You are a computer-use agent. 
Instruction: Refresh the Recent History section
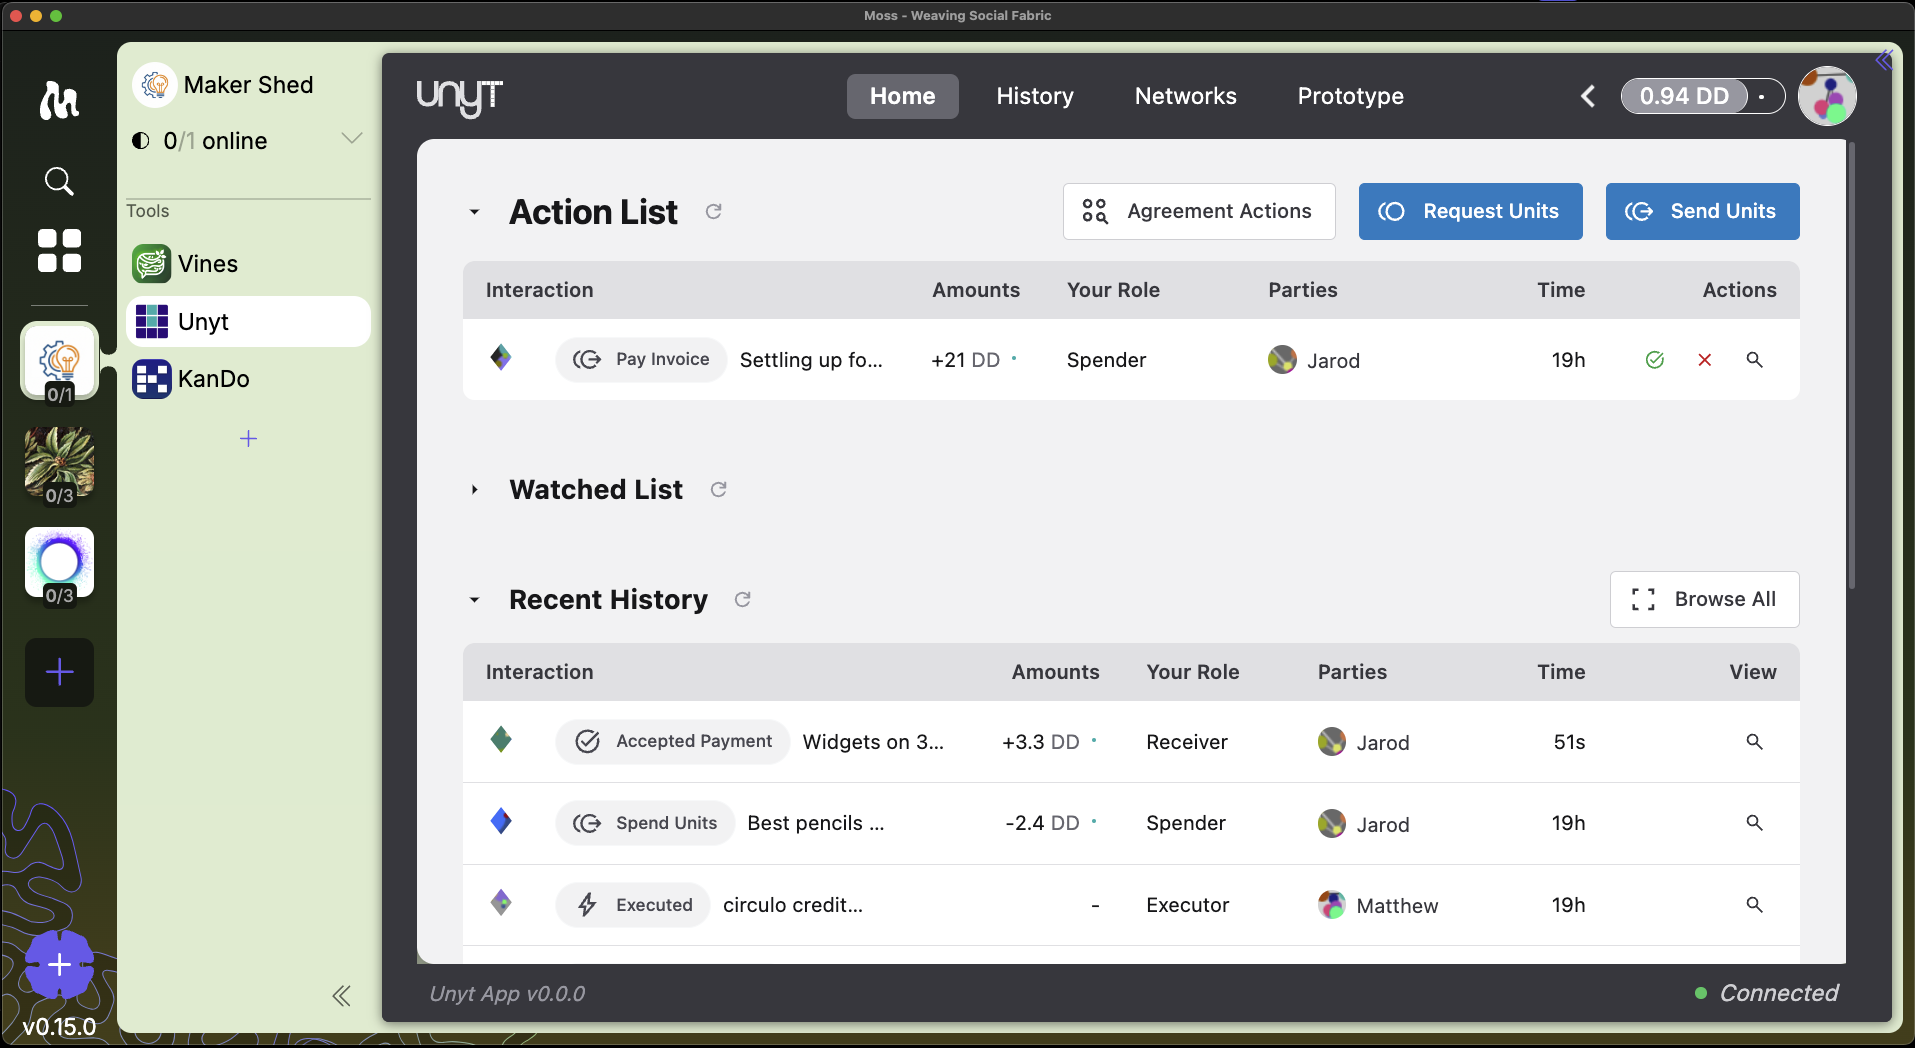(x=742, y=599)
